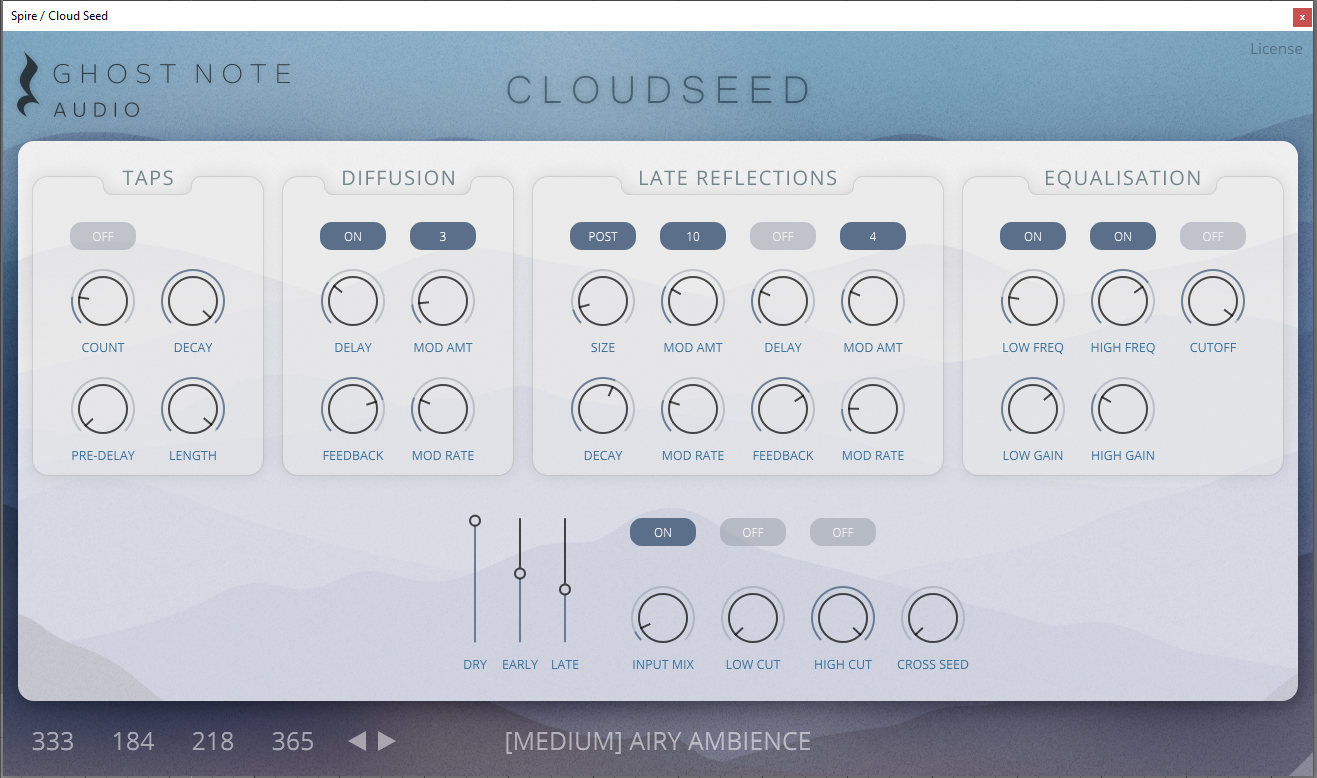Click the TAPS section heading
Screen dimensions: 1317x778
148,178
